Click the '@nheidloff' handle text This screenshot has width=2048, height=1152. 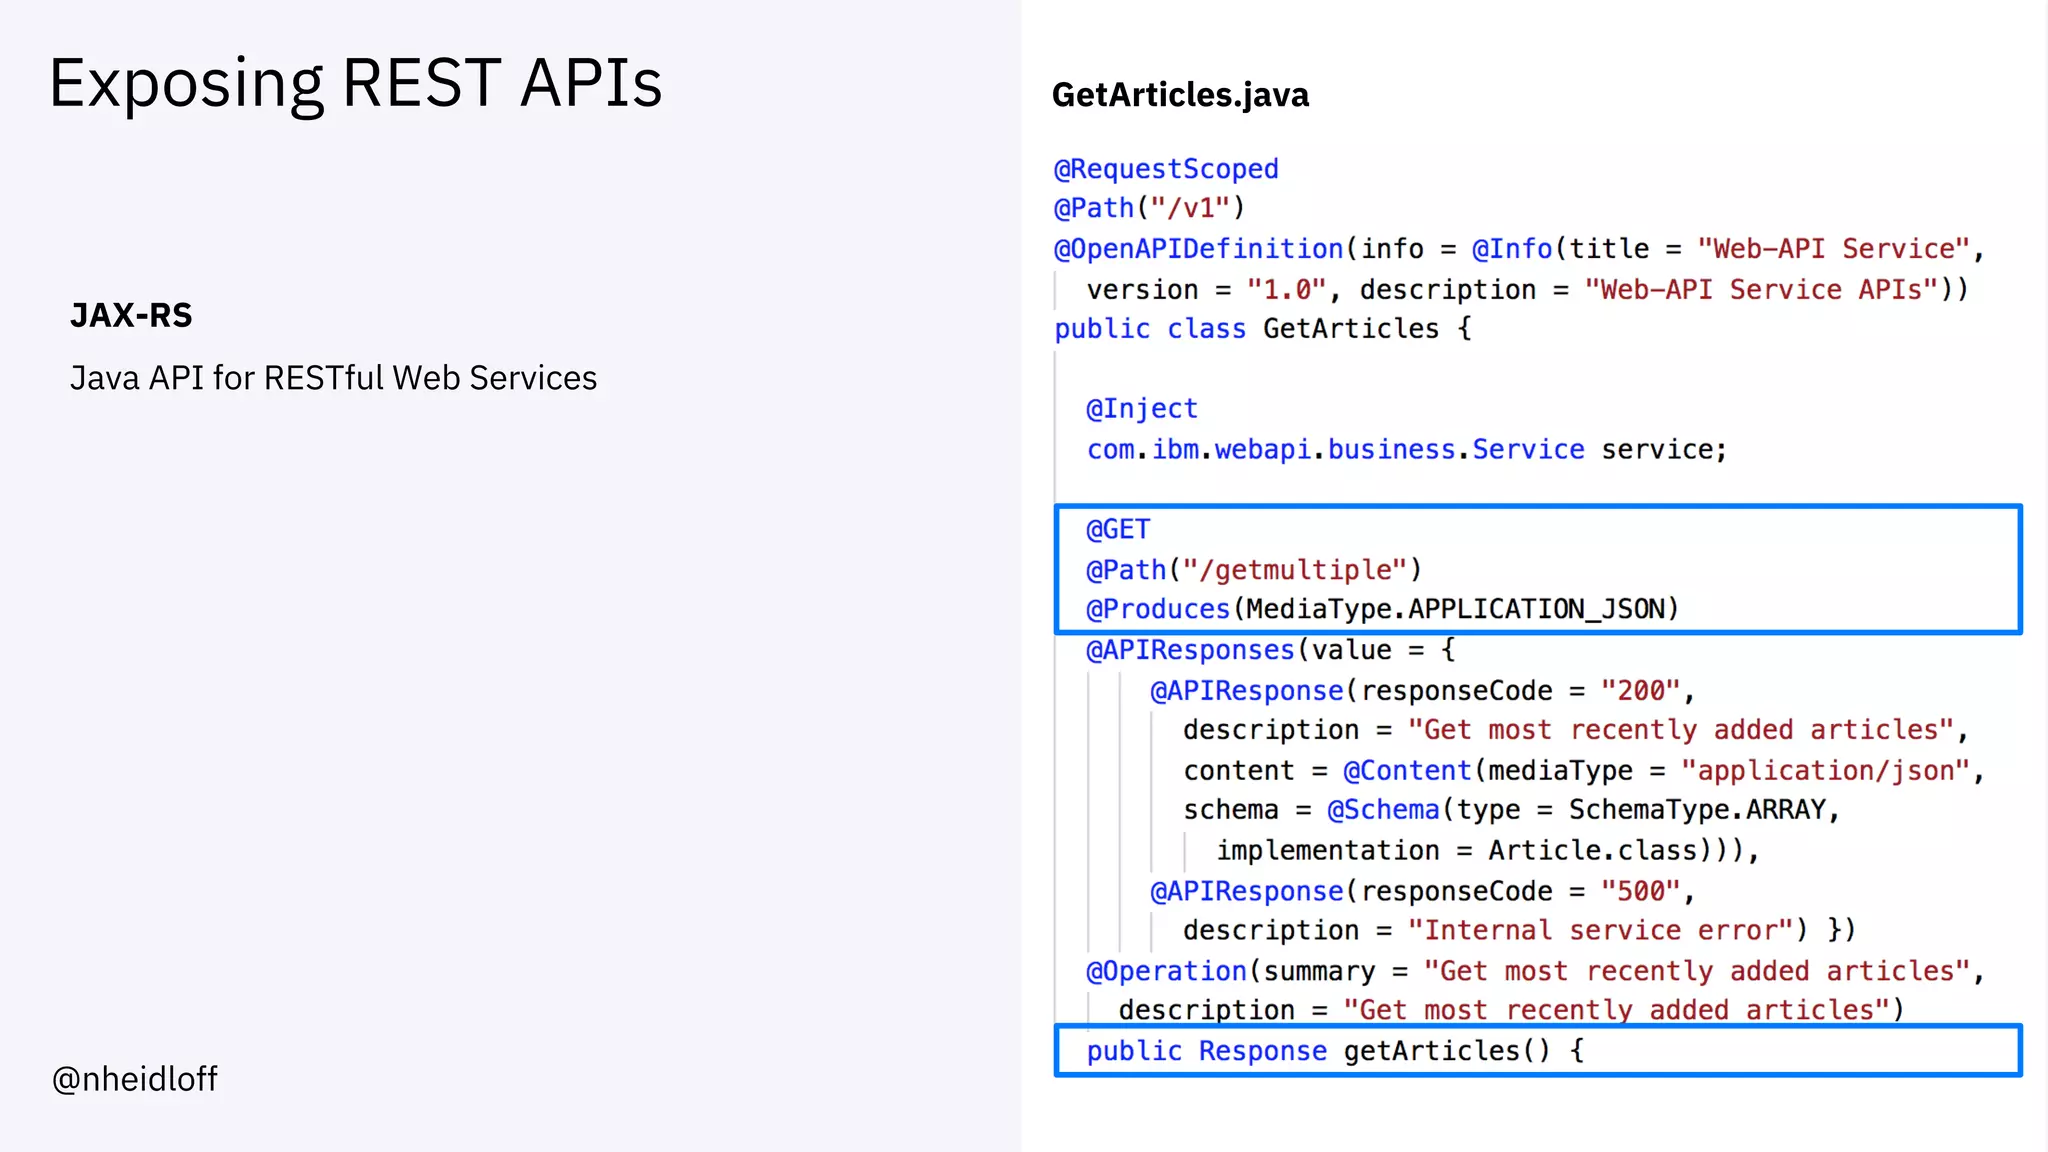[x=134, y=1079]
